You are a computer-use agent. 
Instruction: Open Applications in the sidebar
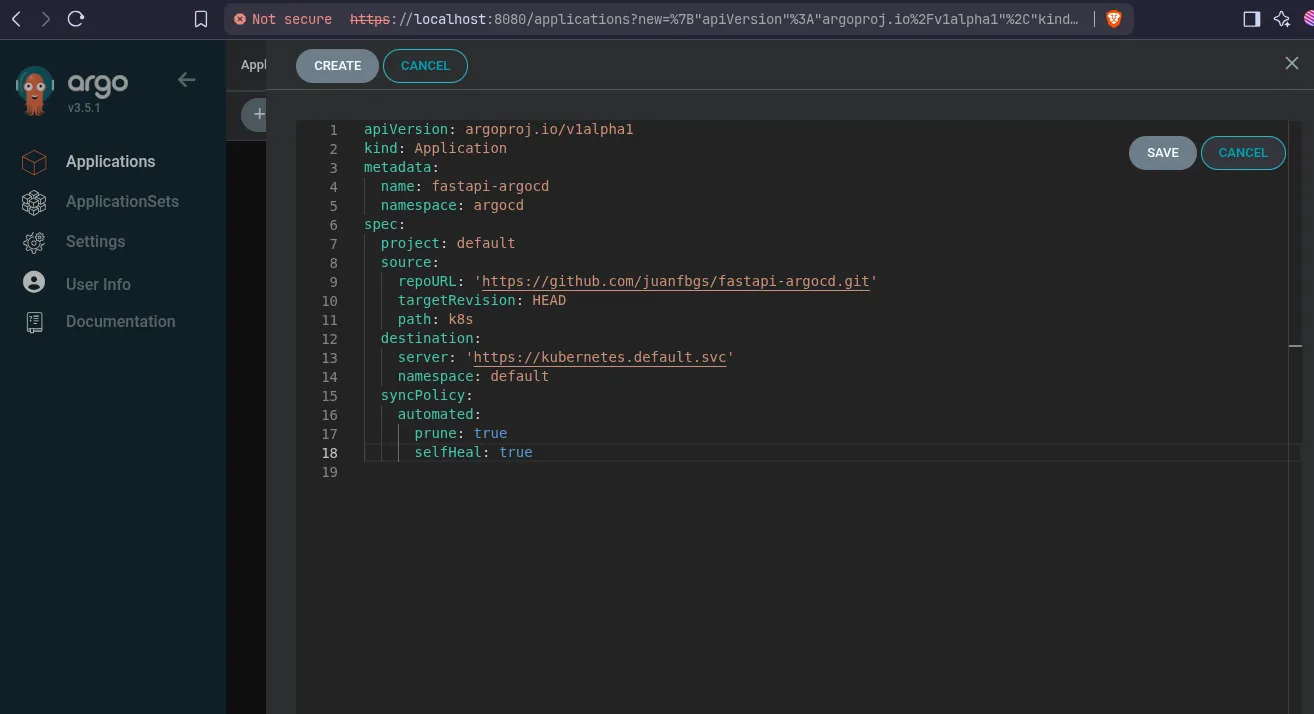110,162
